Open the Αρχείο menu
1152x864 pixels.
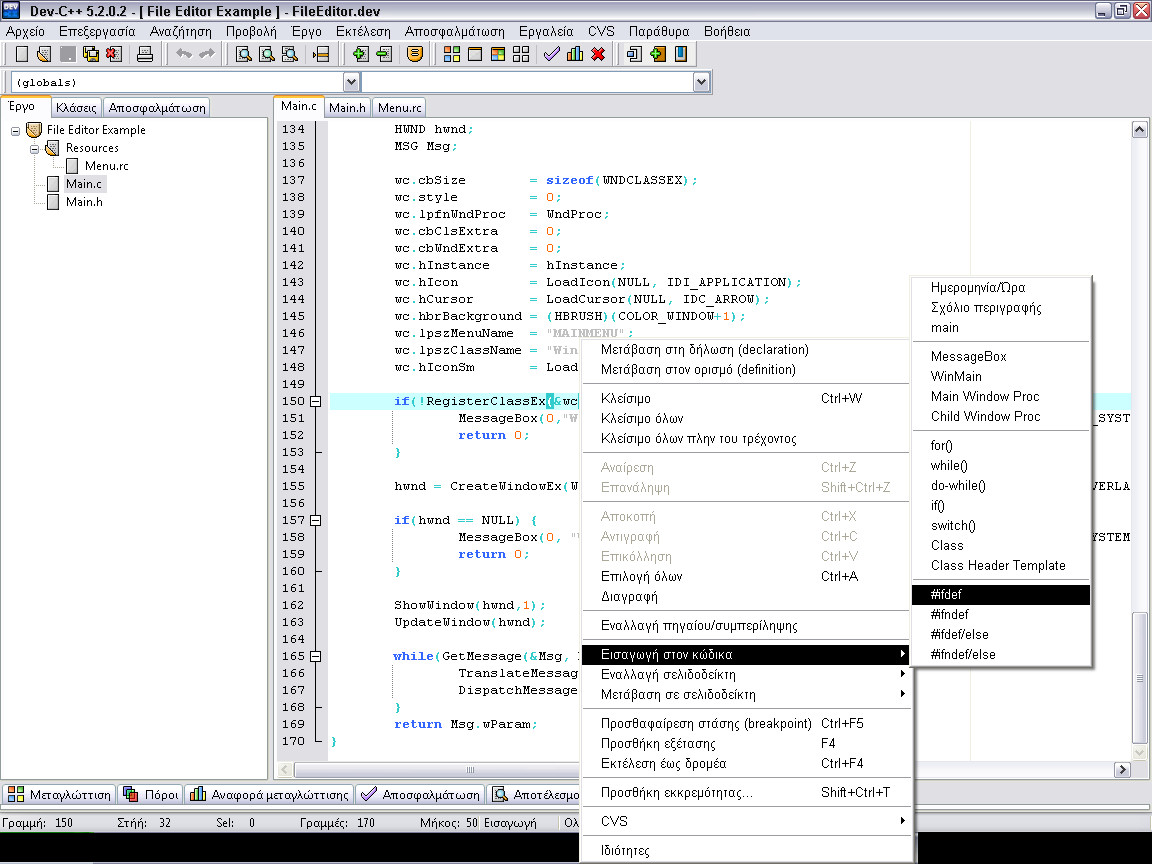point(25,32)
